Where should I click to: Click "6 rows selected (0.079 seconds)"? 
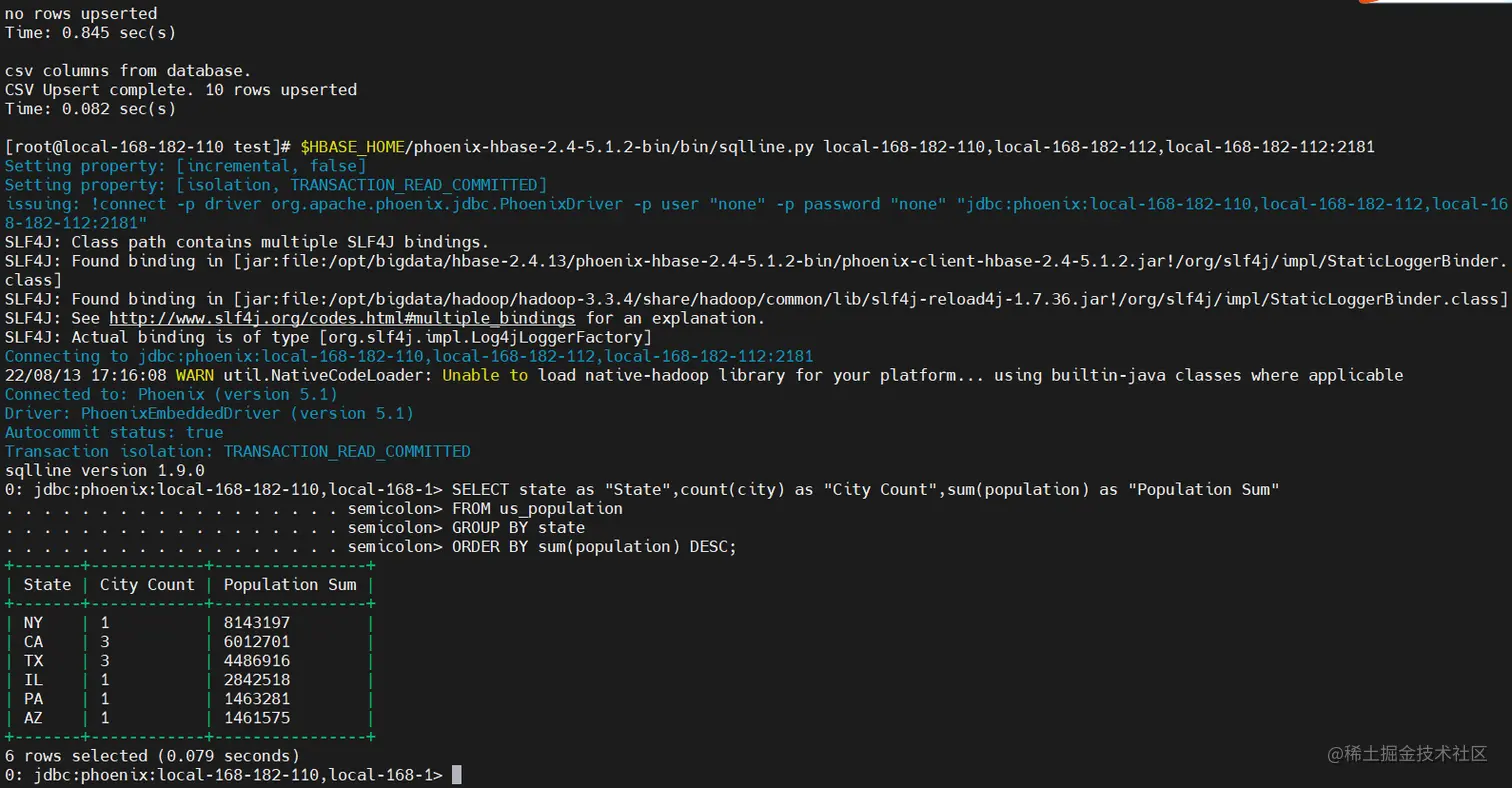(x=152, y=756)
